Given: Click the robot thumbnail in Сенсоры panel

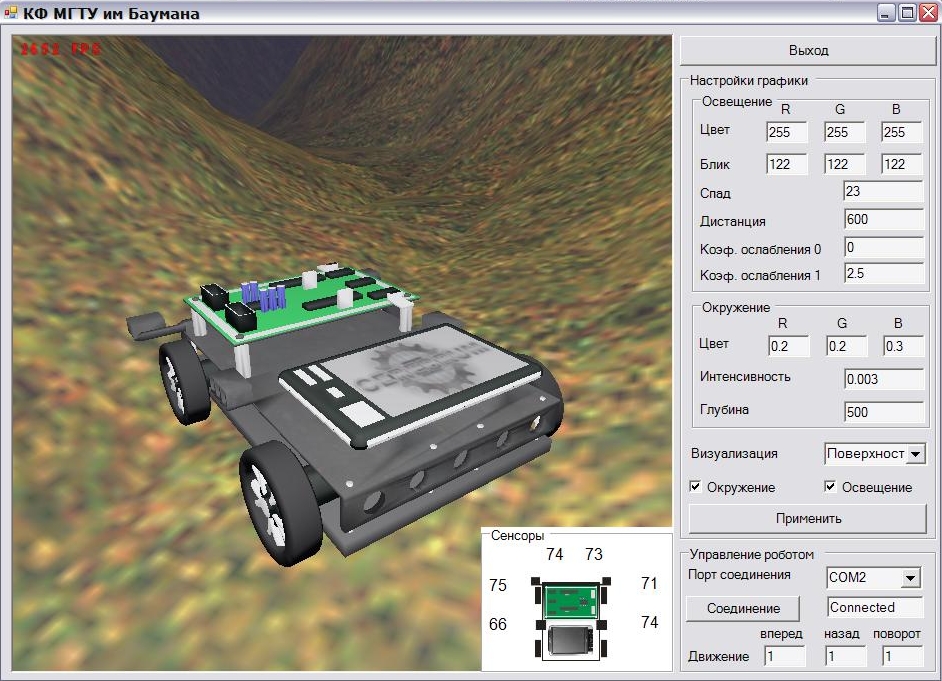Looking at the screenshot, I should pos(569,618).
